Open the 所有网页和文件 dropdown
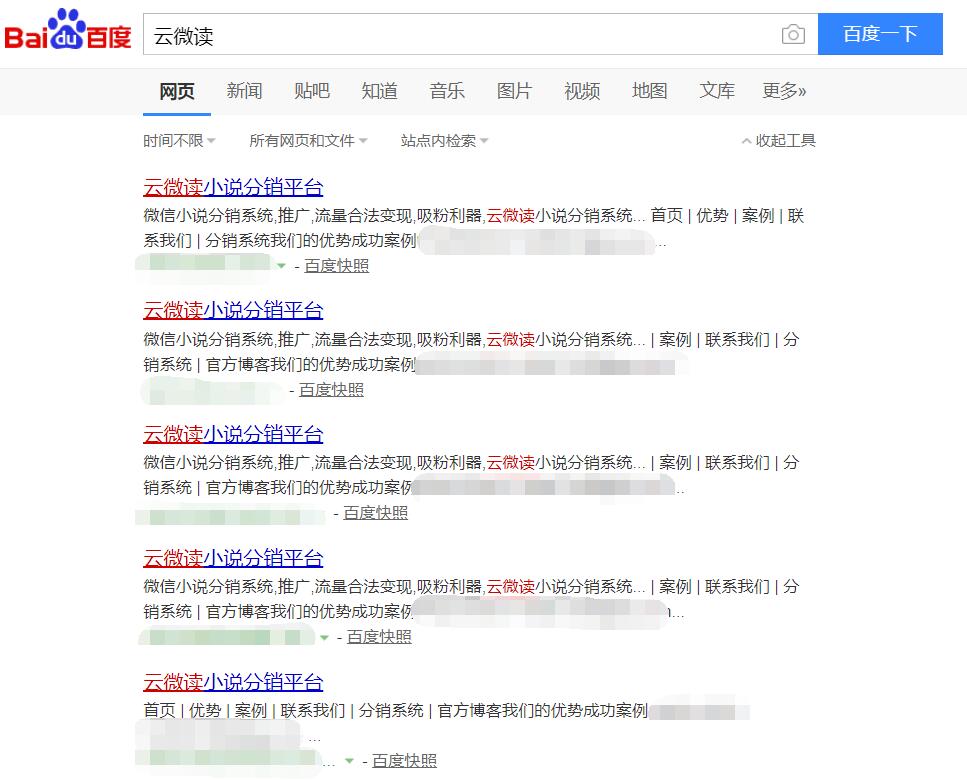The width and height of the screenshot is (967, 780). coord(308,141)
